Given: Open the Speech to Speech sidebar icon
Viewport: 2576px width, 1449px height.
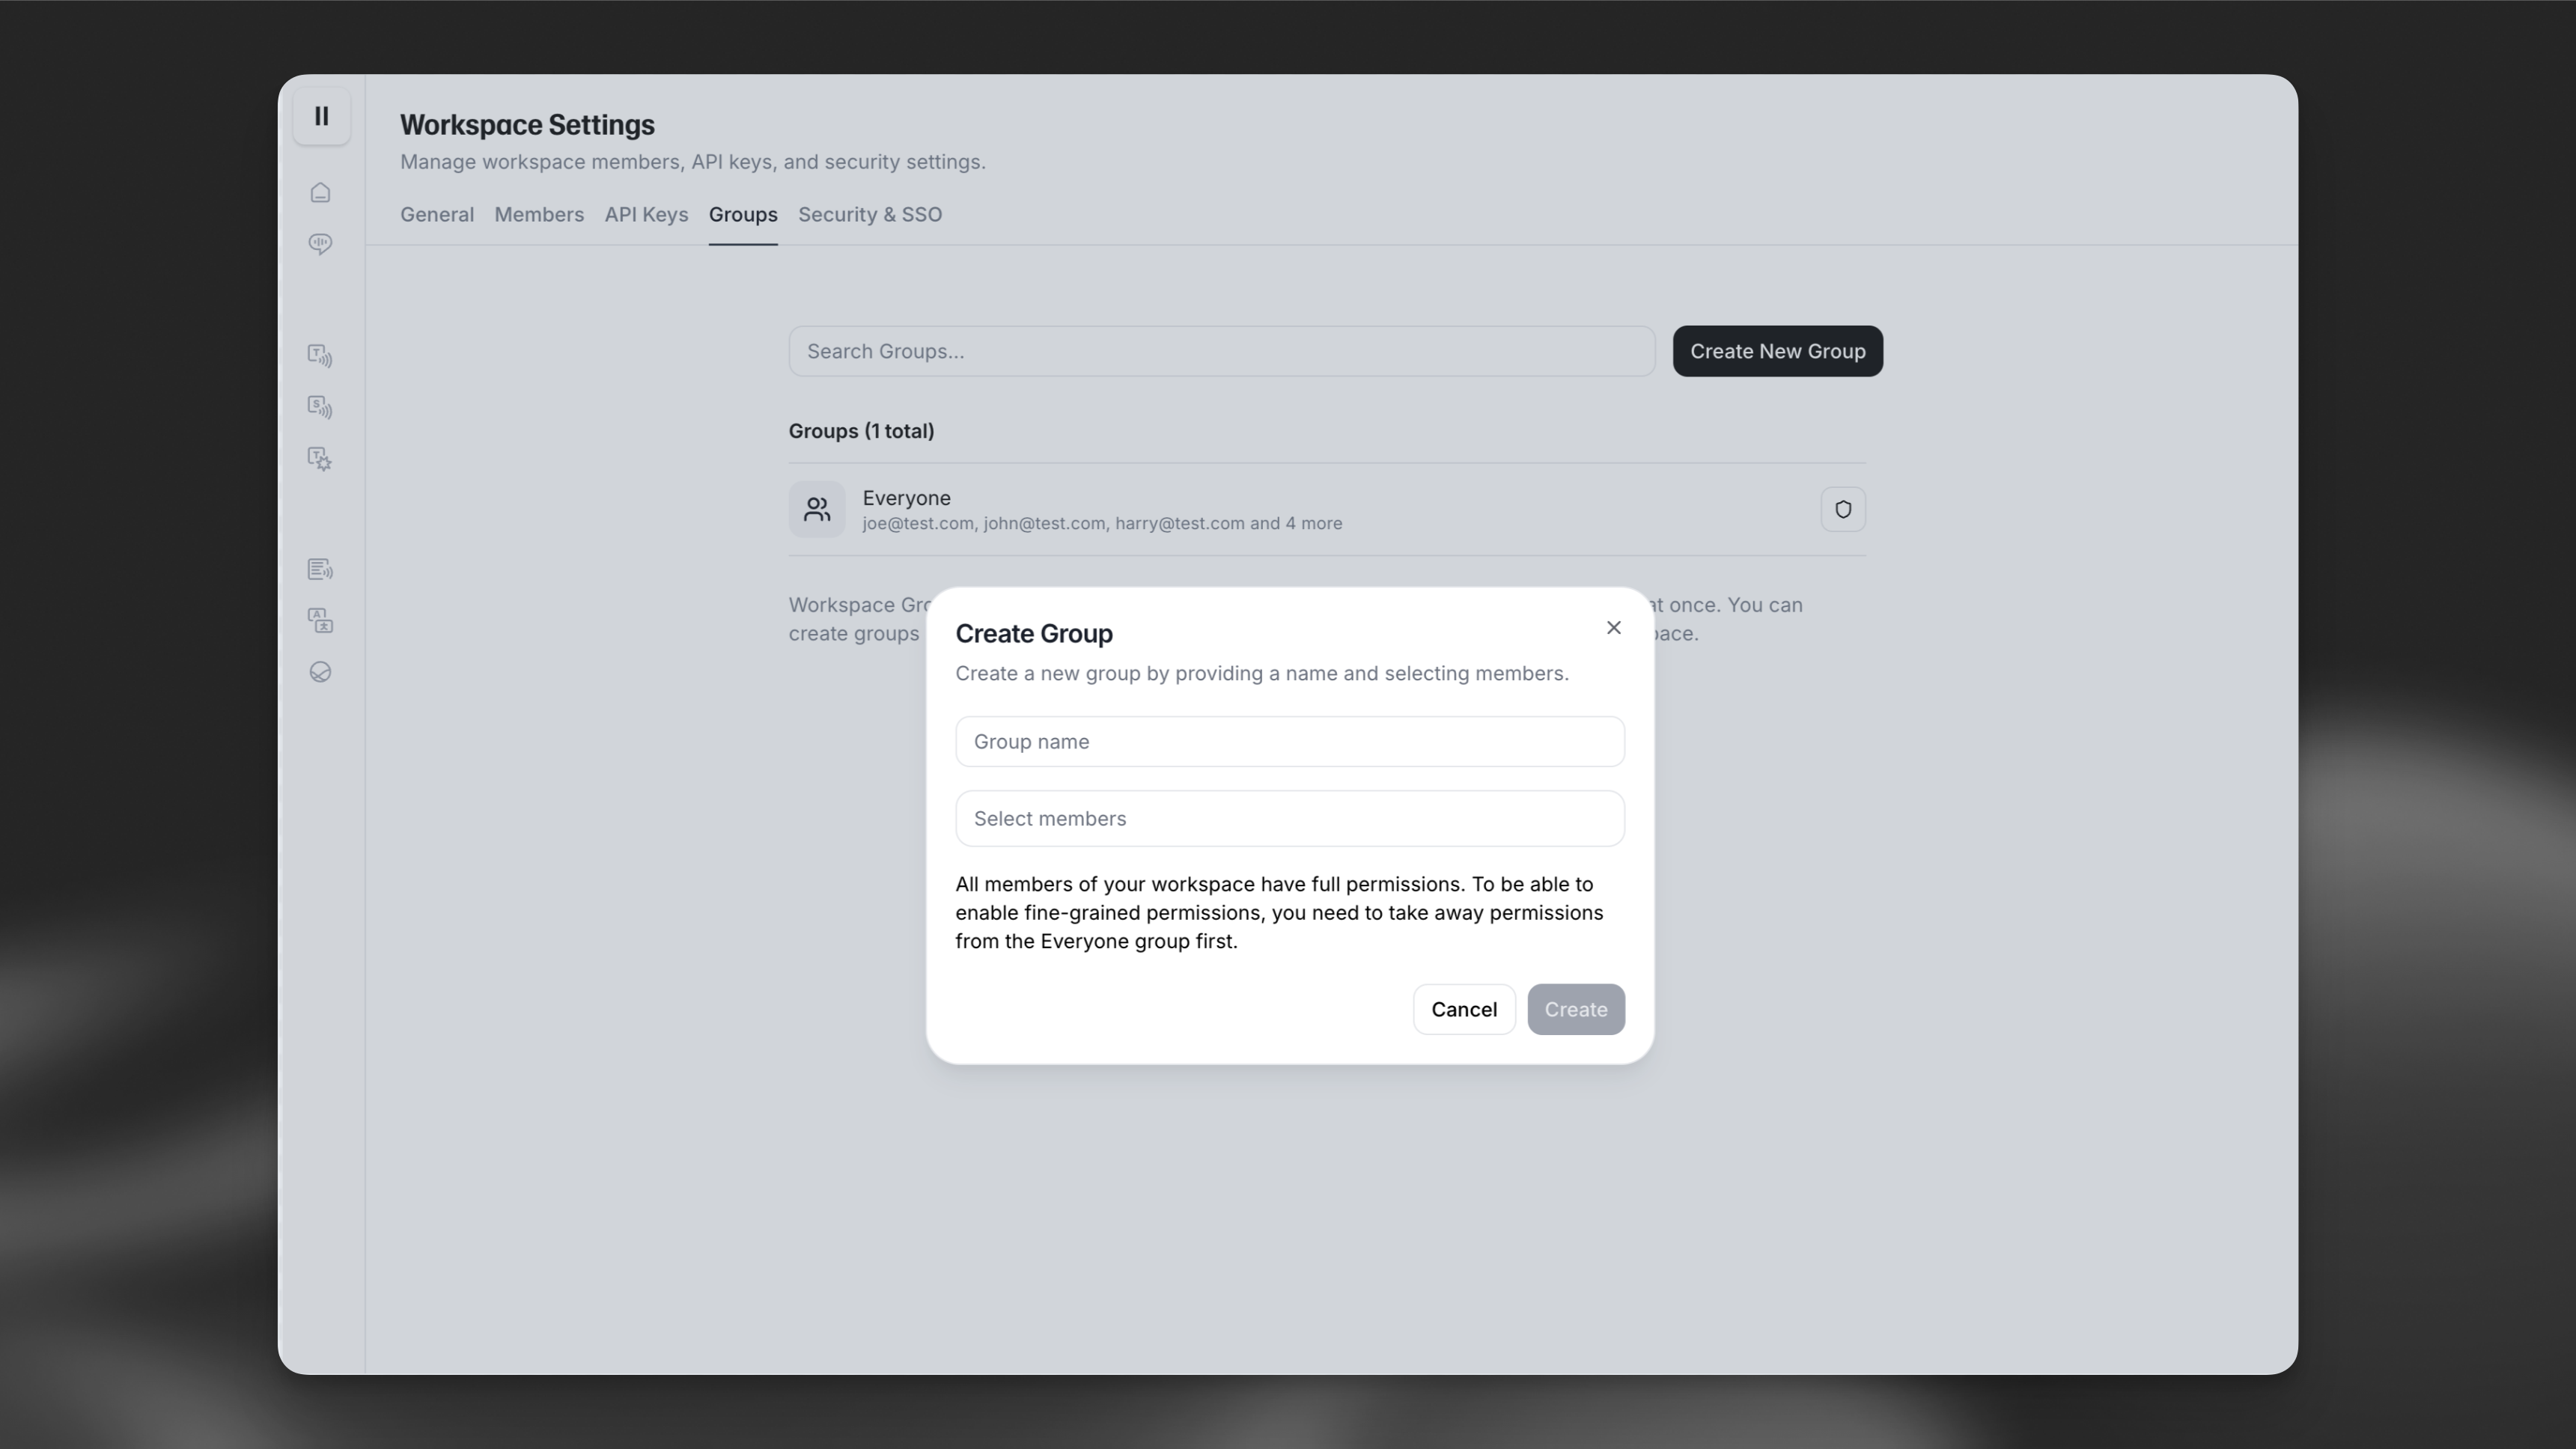Looking at the screenshot, I should 320,407.
